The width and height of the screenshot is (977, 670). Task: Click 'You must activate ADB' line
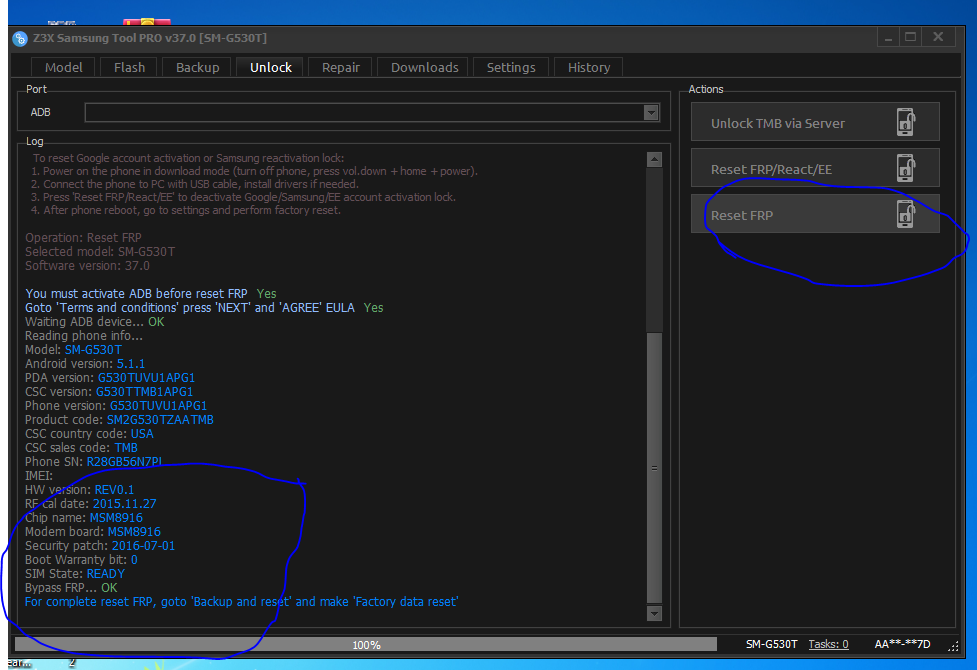151,294
